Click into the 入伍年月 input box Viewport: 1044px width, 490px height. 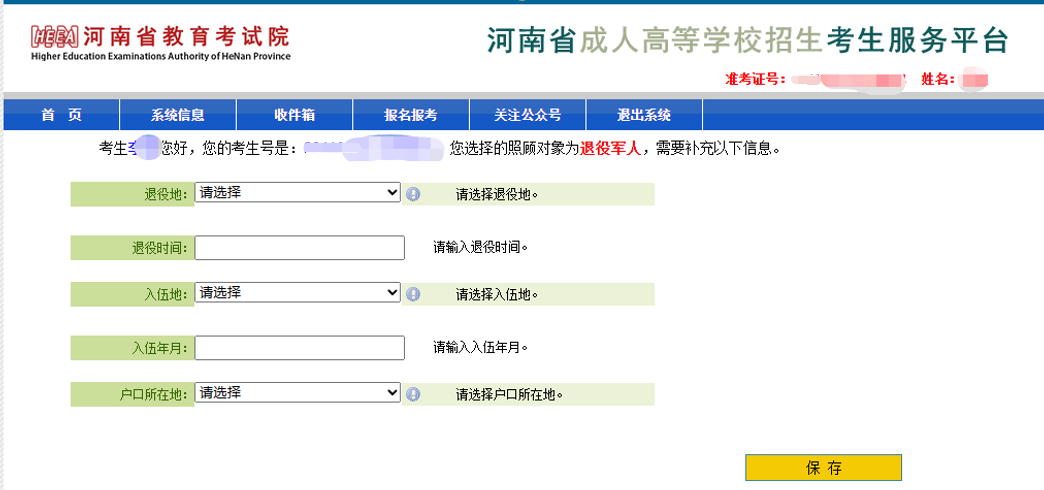click(300, 348)
